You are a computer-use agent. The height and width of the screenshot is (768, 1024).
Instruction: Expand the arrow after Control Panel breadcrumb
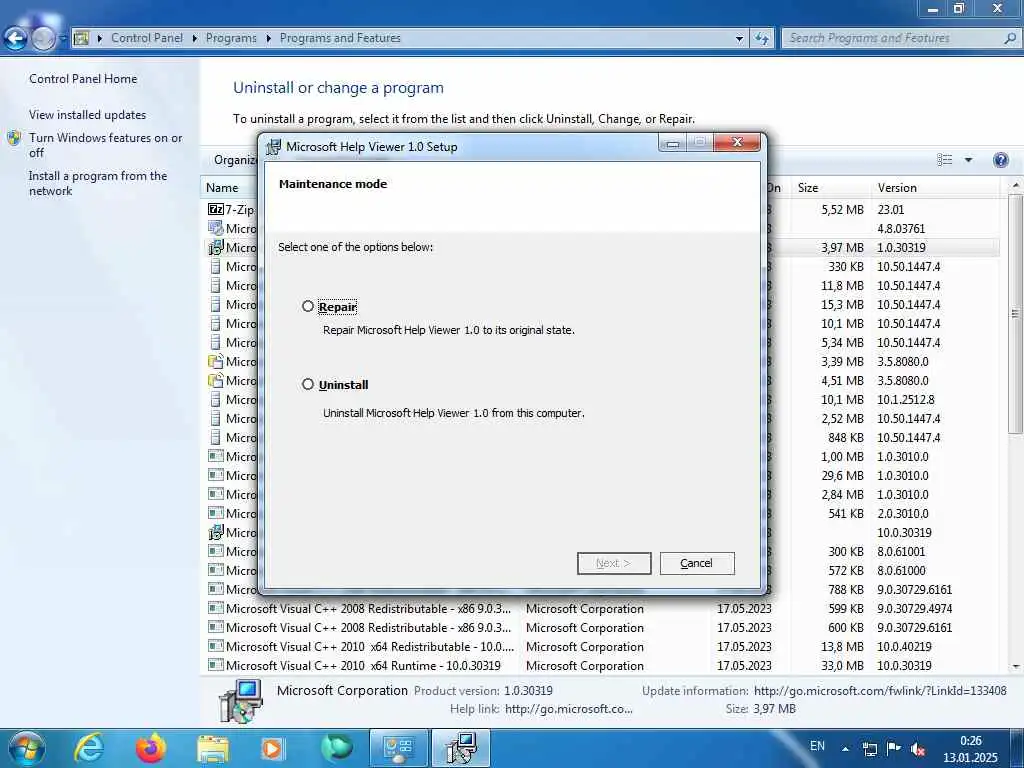click(x=195, y=39)
